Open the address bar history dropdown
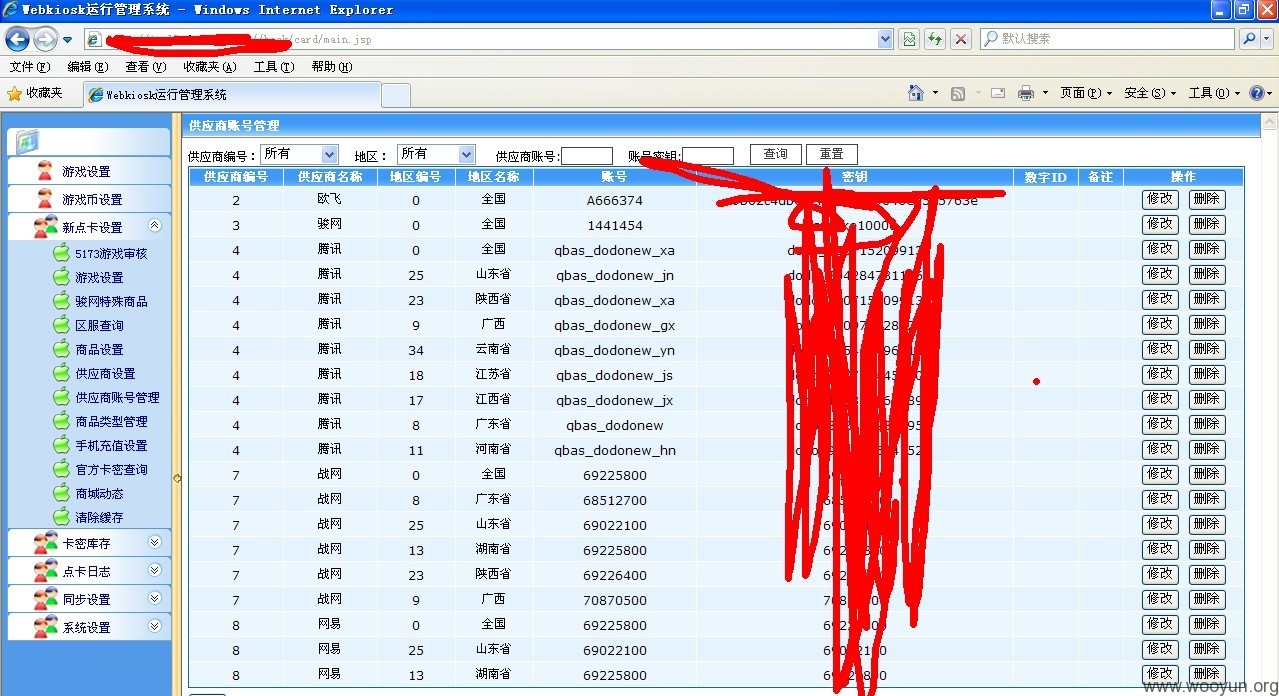 pos(885,39)
